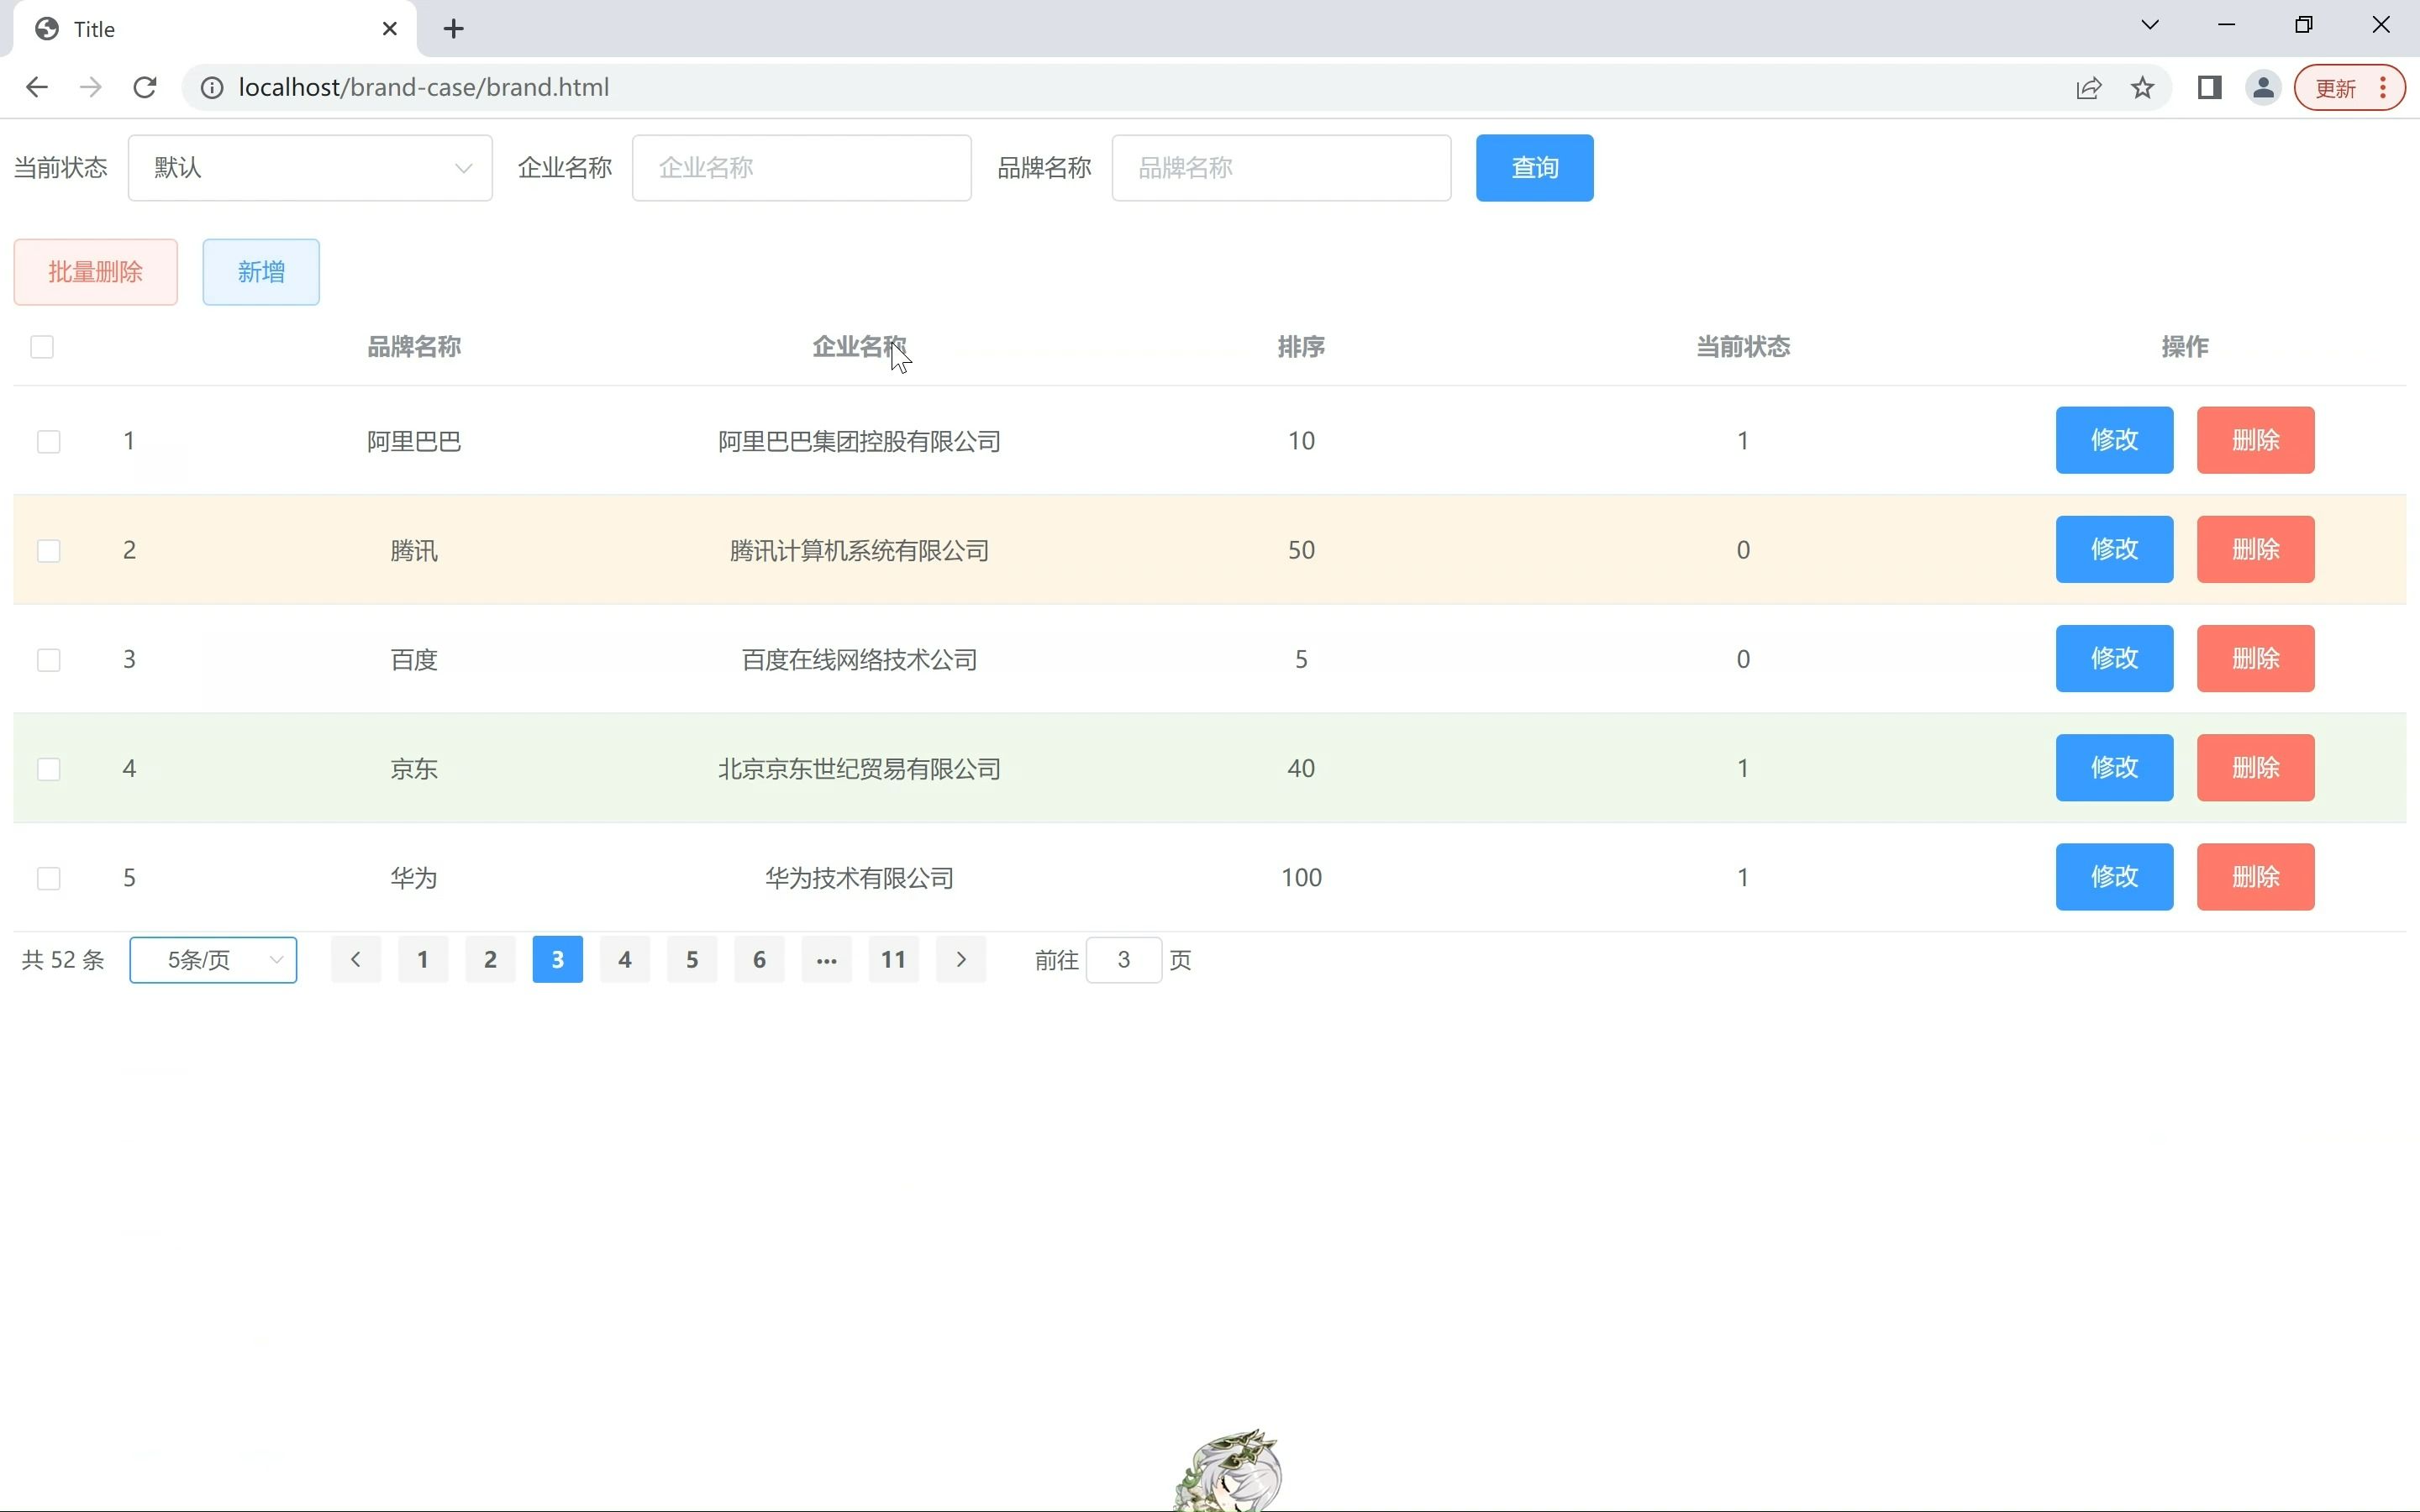Share this page via share icon
Screen dimensions: 2420x1512
(x=2089, y=88)
